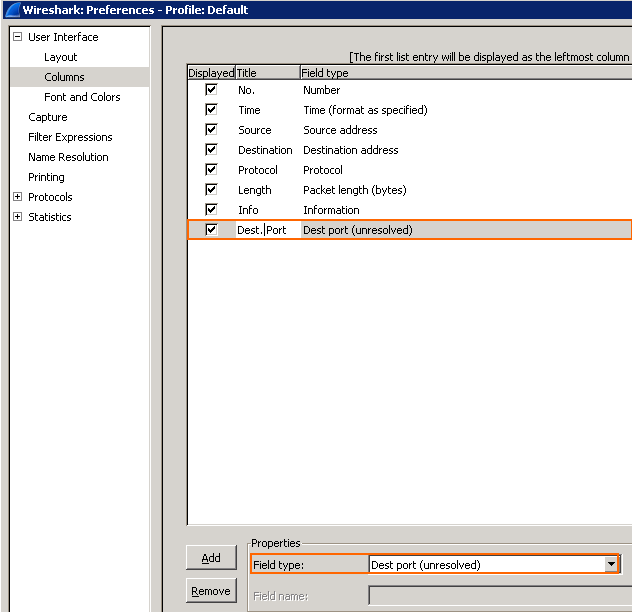Select the Field type combo box value
Screen dimensions: 632x612
click(x=487, y=564)
